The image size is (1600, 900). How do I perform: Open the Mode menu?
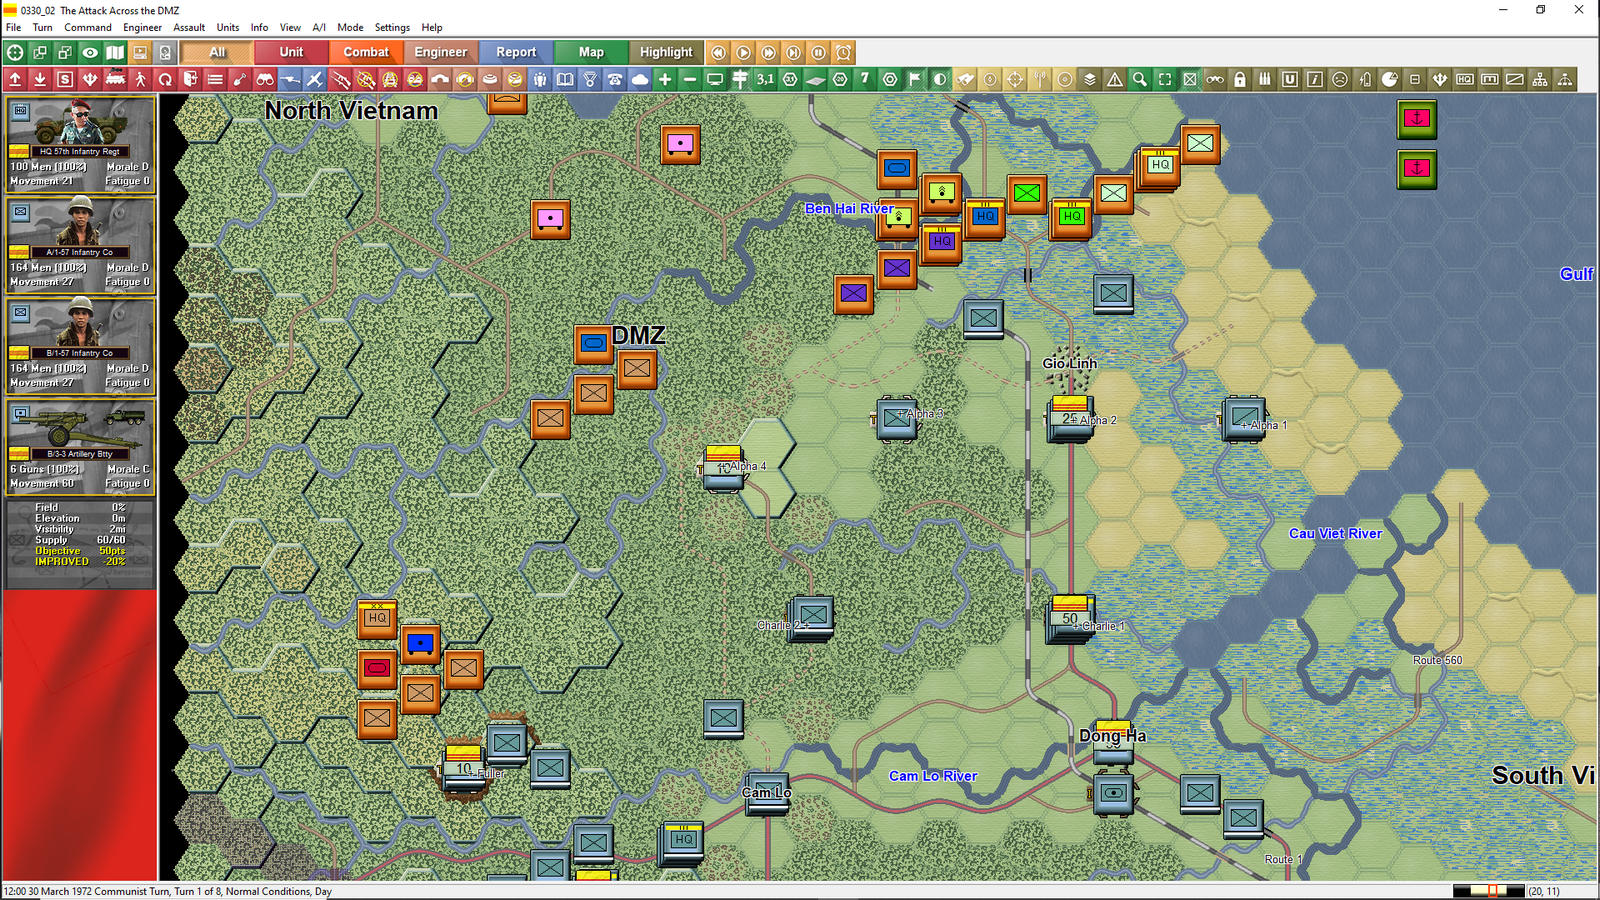click(x=350, y=27)
